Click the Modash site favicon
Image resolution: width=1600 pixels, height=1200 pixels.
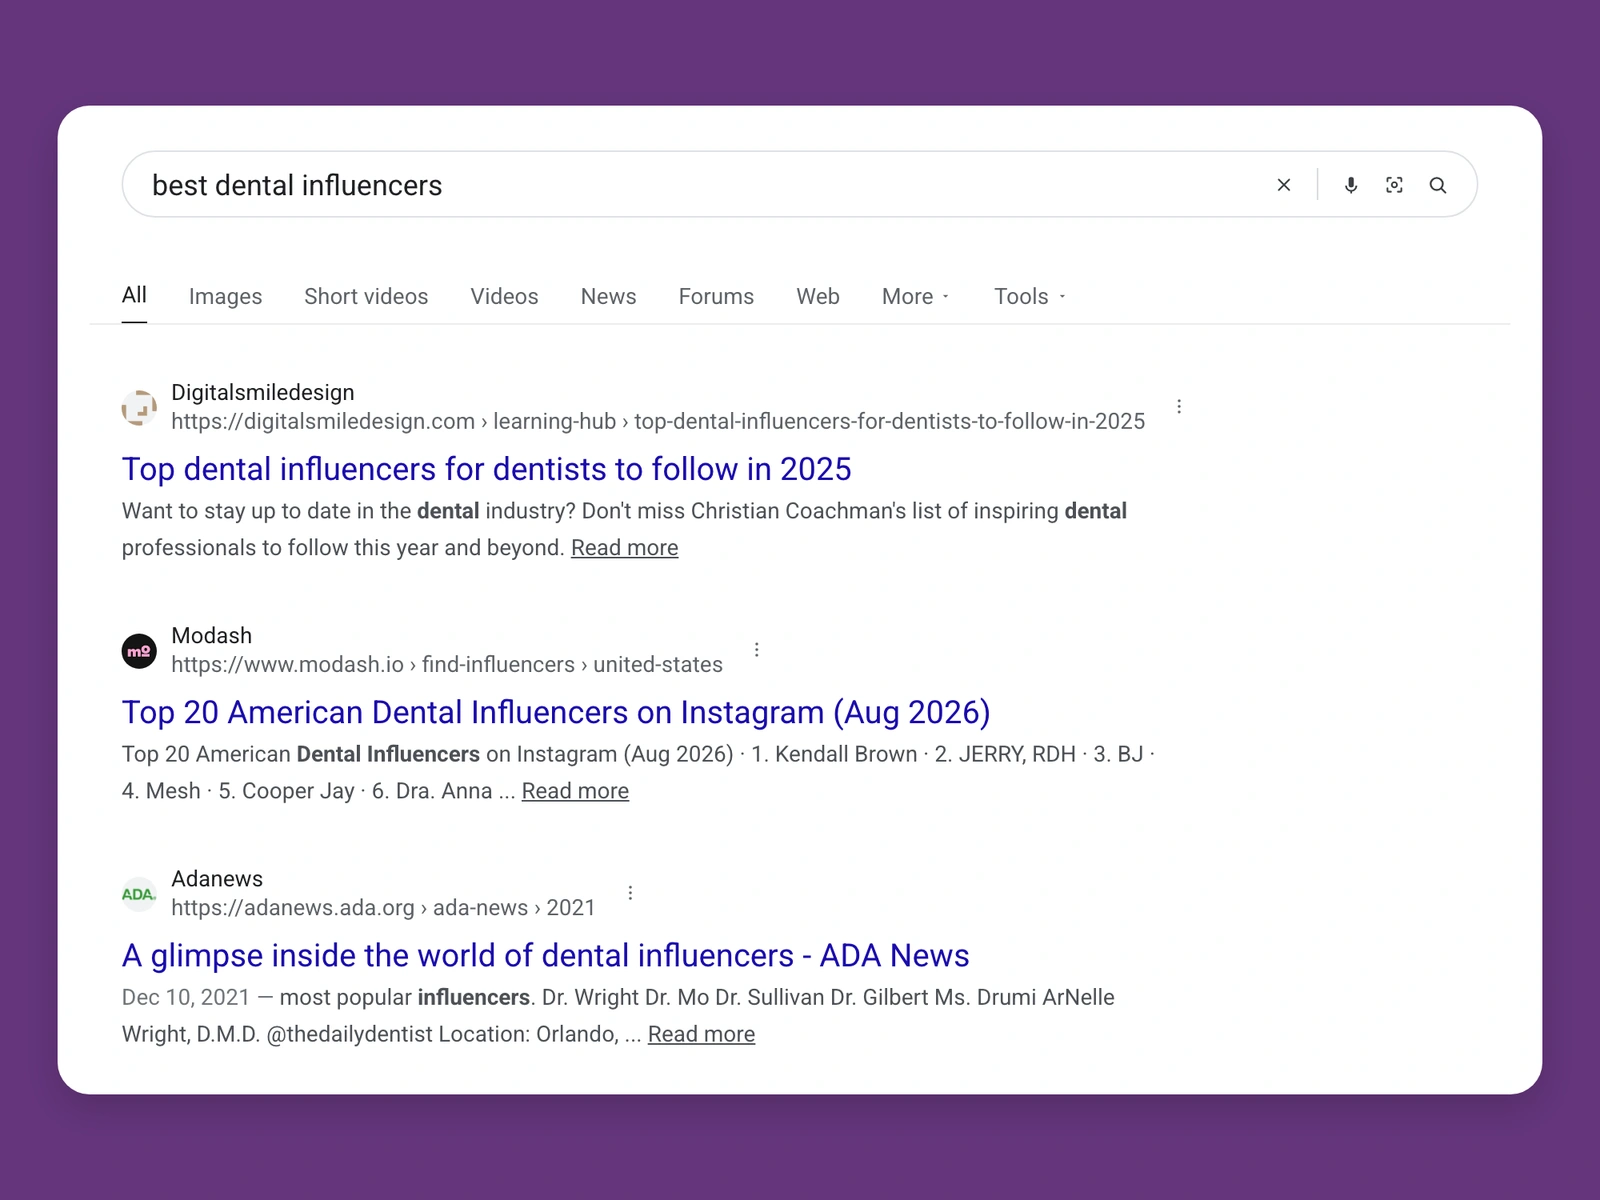[139, 651]
